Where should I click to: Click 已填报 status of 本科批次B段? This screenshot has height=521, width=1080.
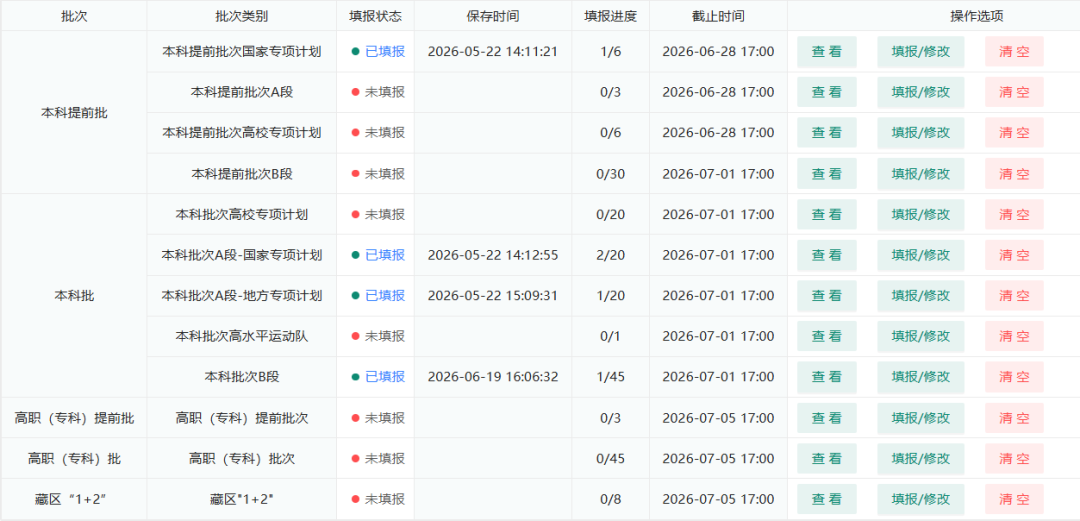[x=384, y=377]
